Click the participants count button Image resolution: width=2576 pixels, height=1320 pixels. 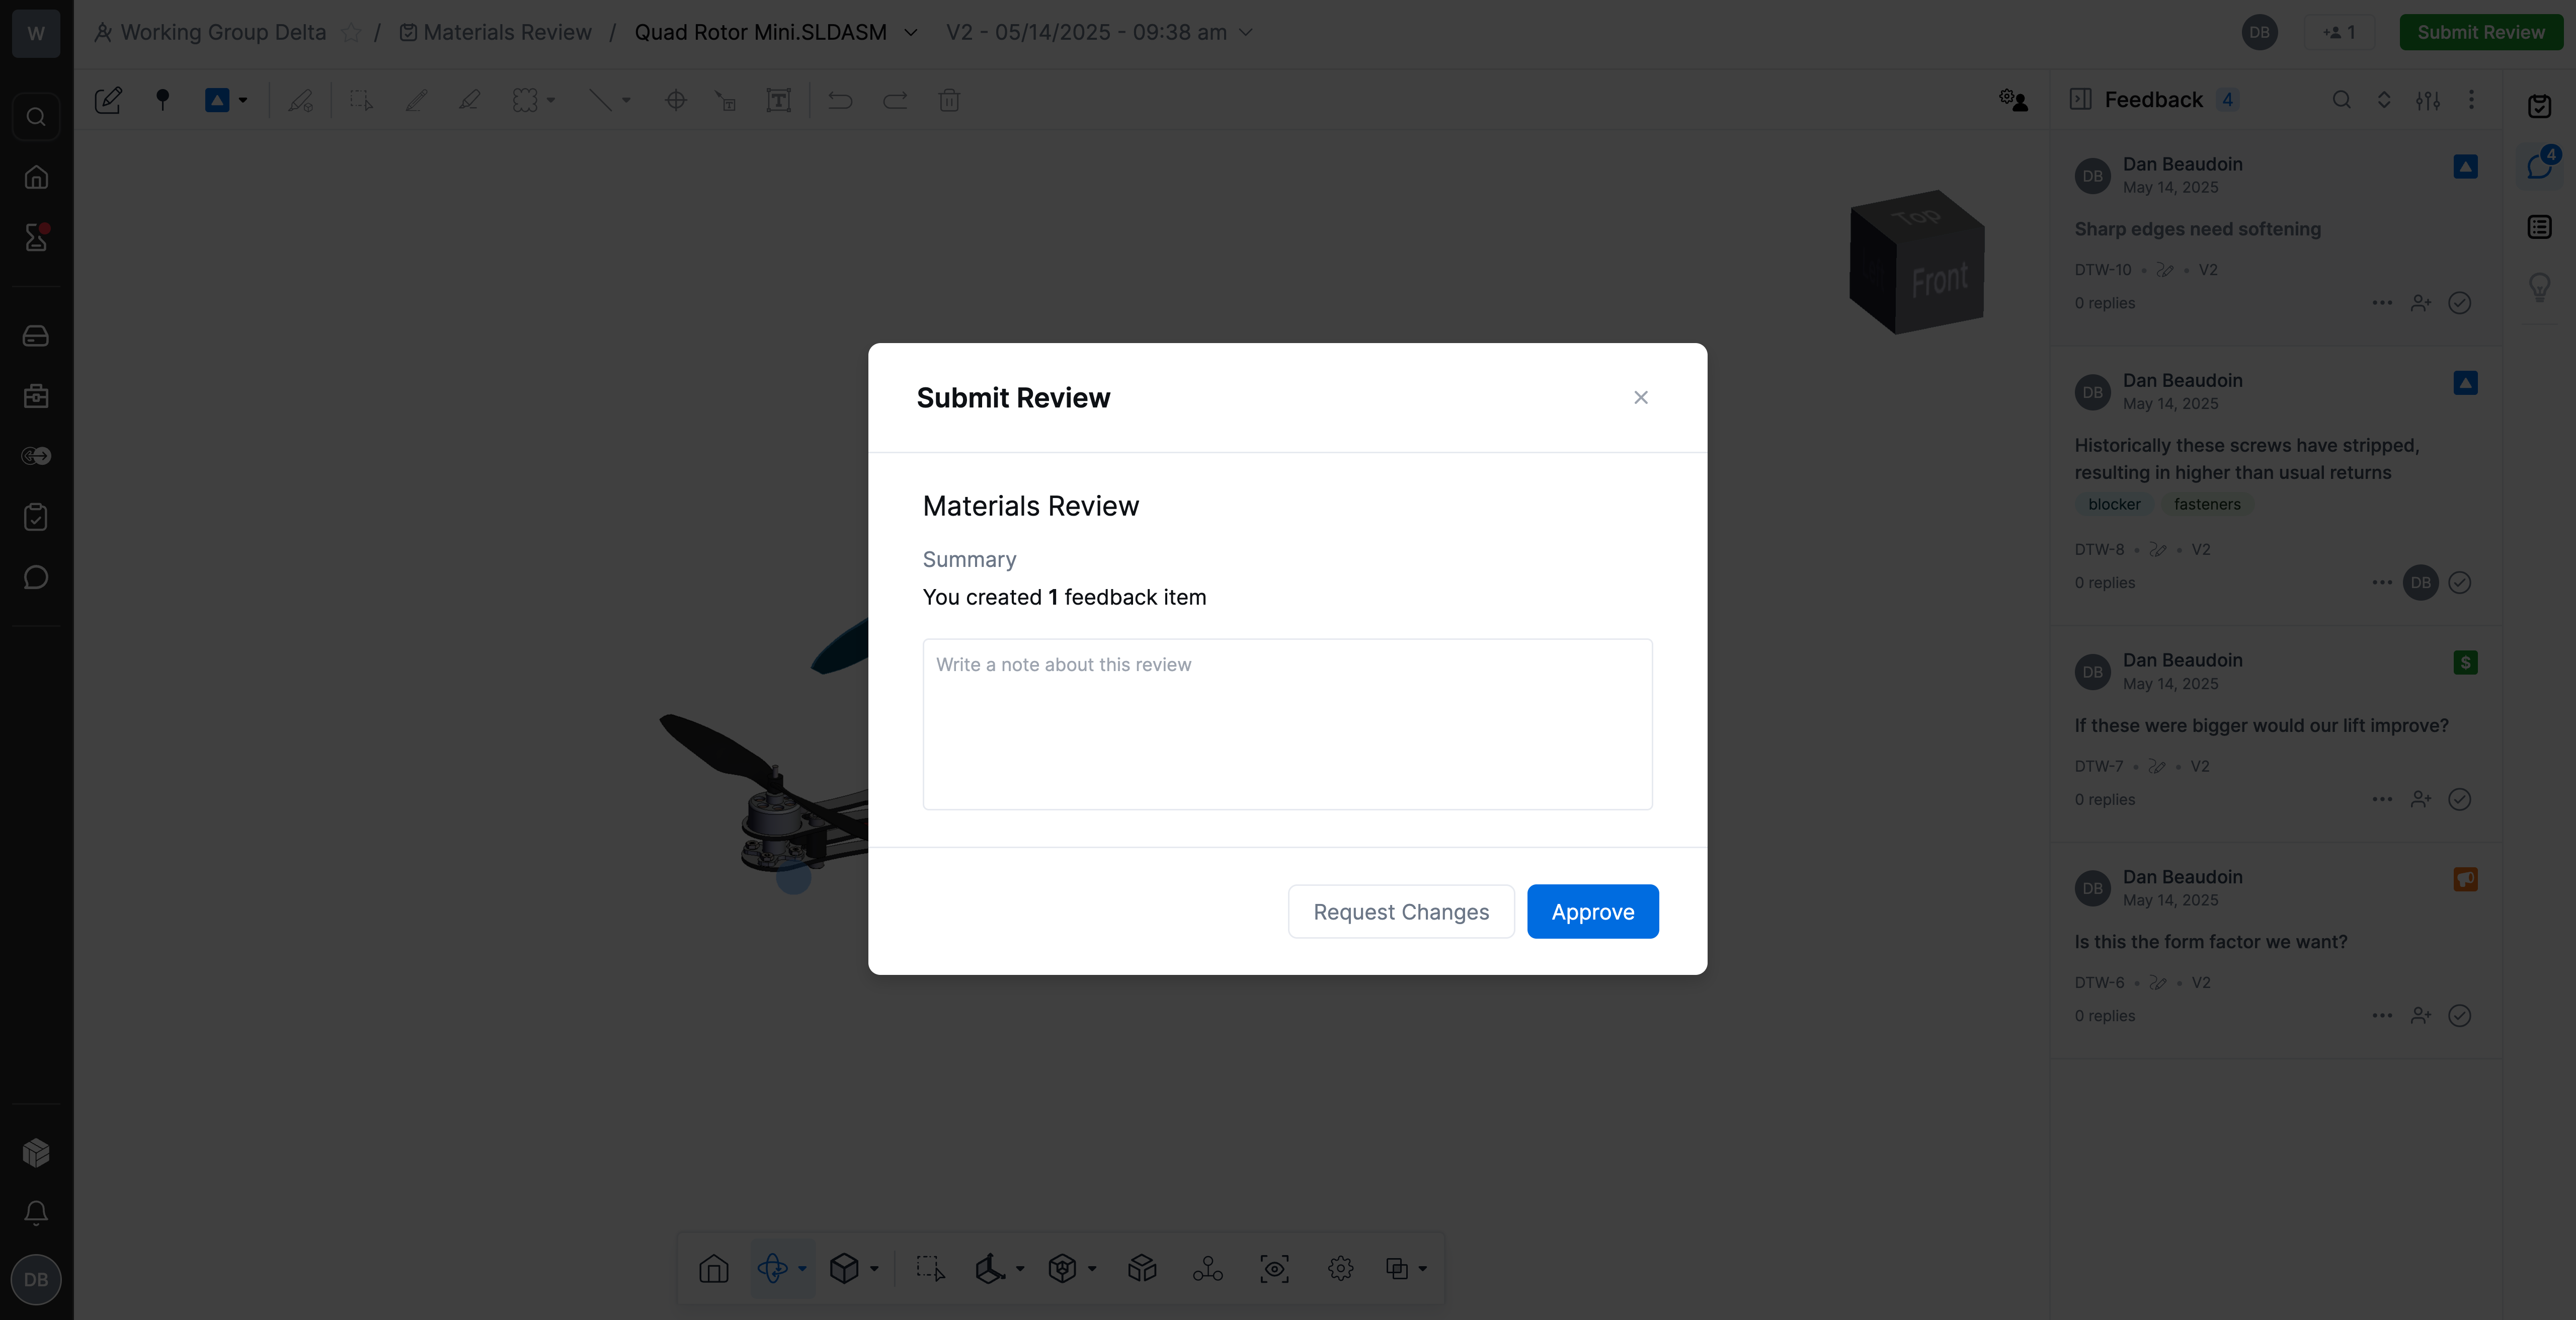(x=2339, y=32)
